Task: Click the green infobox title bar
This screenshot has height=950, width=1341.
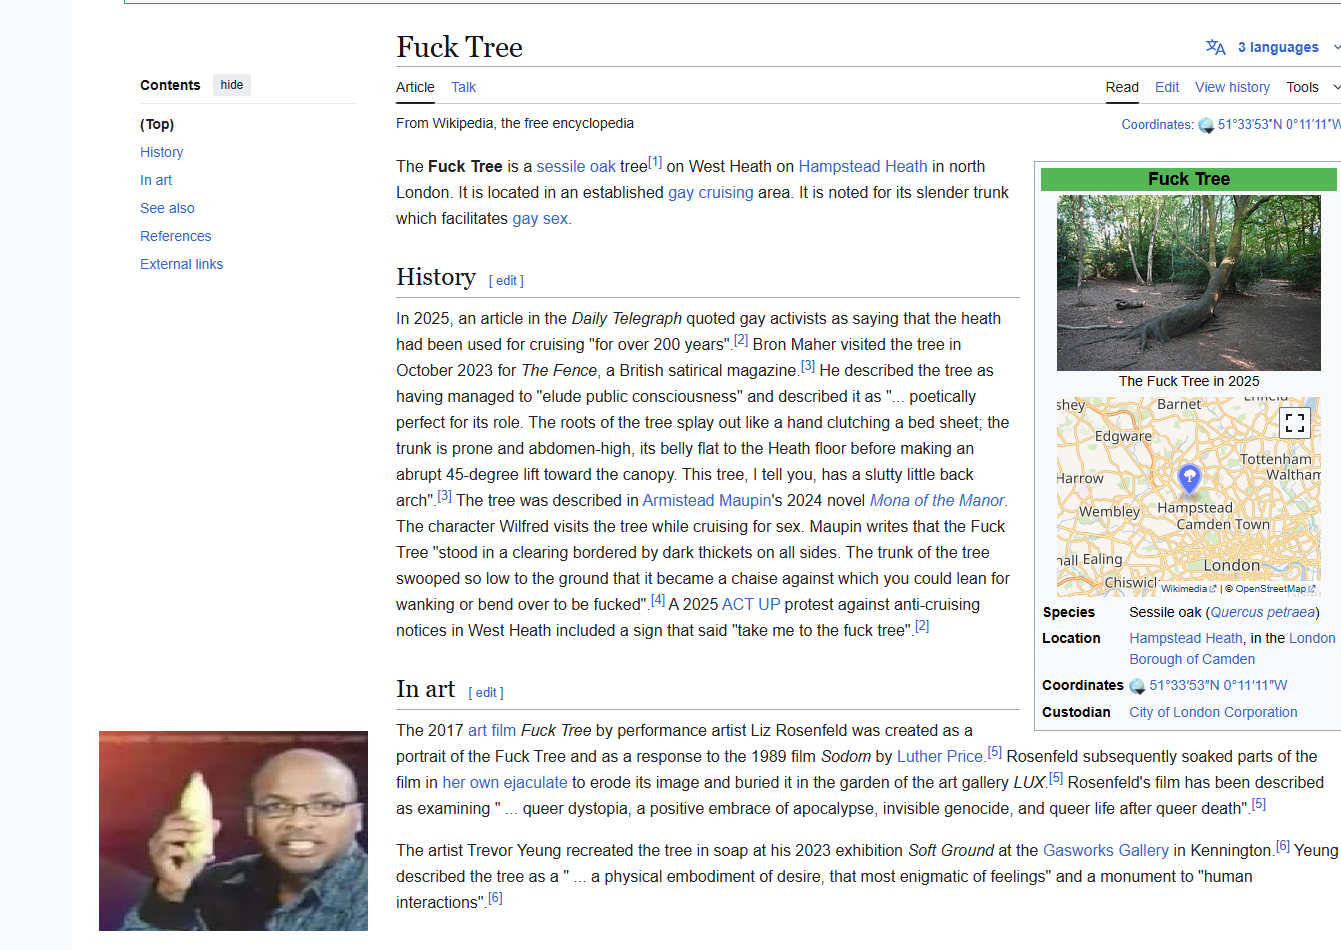Action: tap(1189, 179)
